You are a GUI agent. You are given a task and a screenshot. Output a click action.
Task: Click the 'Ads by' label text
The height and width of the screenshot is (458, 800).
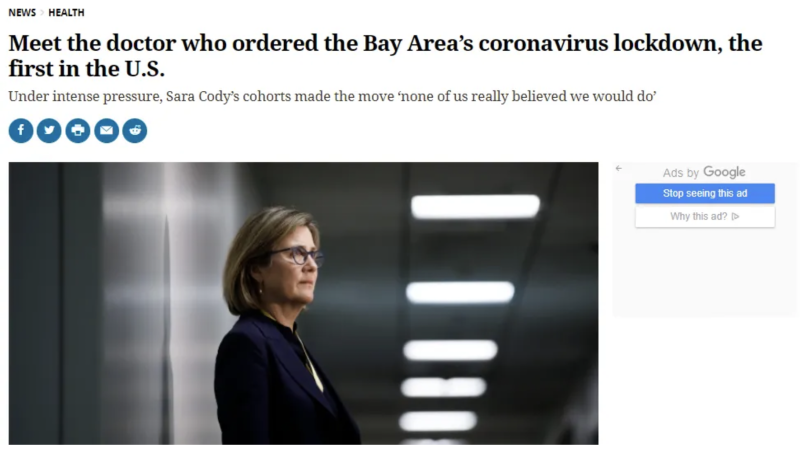pyautogui.click(x=681, y=173)
